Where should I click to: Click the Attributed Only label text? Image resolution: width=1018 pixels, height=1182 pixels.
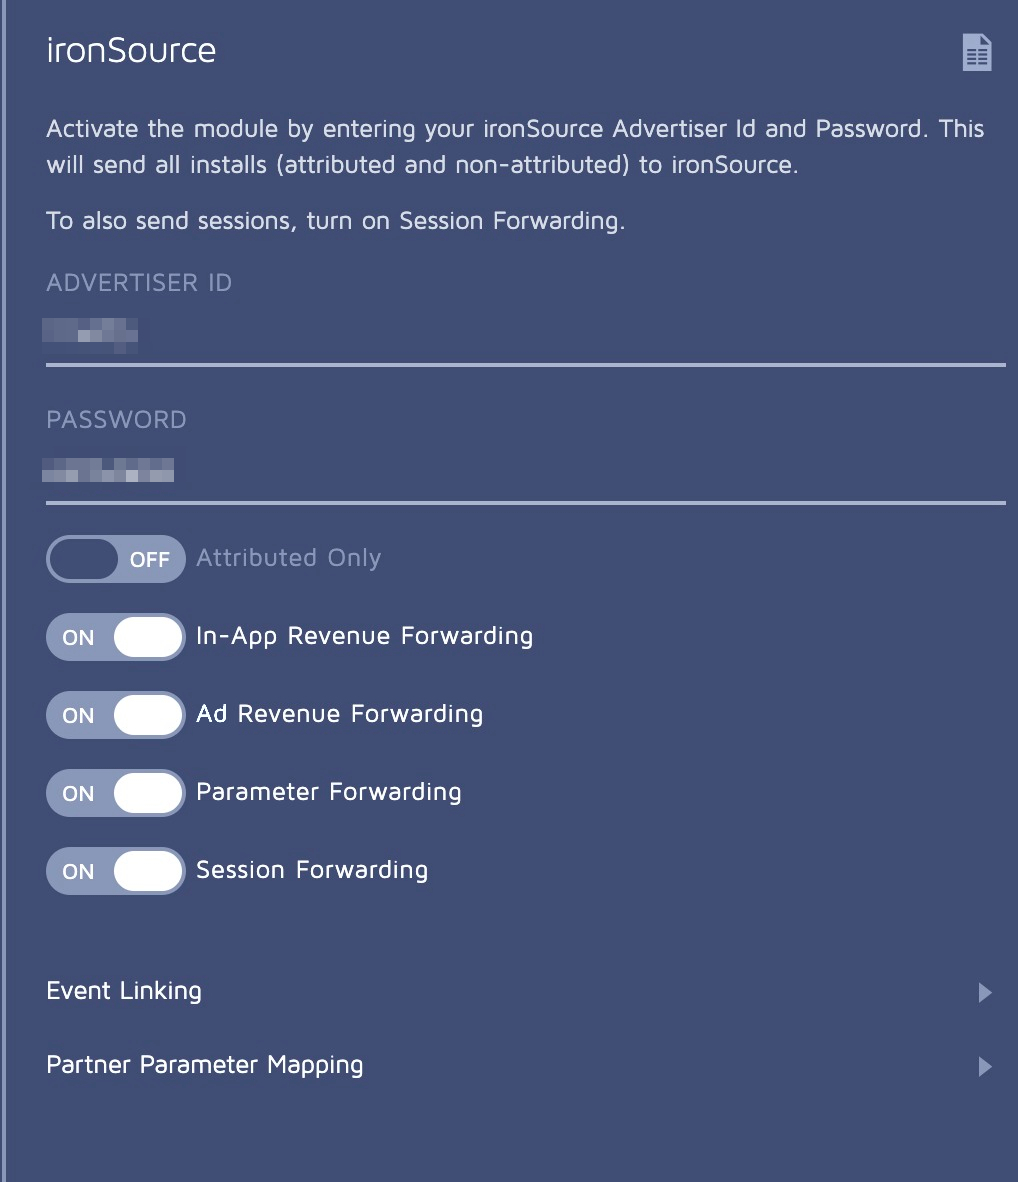click(x=288, y=558)
